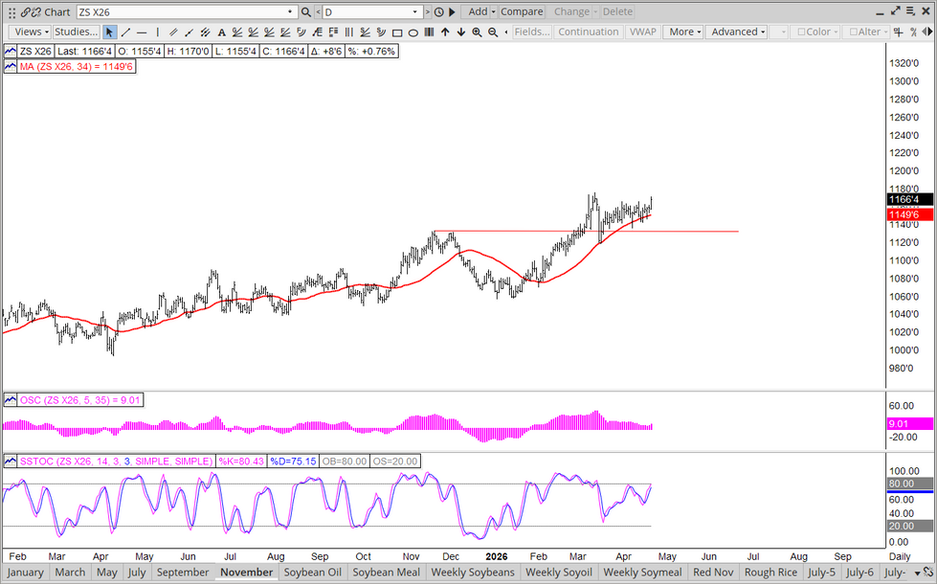Expand the Add dropdown arrow
Image resolution: width=937 pixels, height=584 pixels.
(494, 12)
